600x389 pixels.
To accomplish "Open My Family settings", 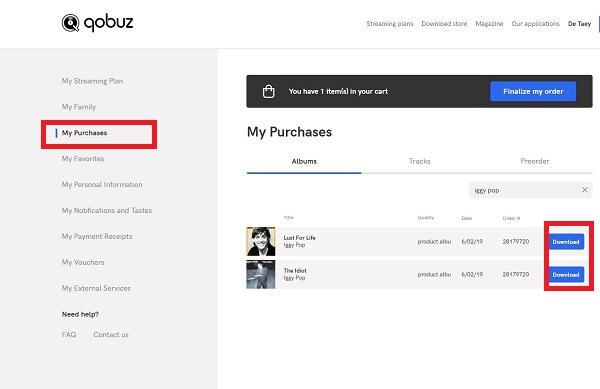I will (79, 107).
